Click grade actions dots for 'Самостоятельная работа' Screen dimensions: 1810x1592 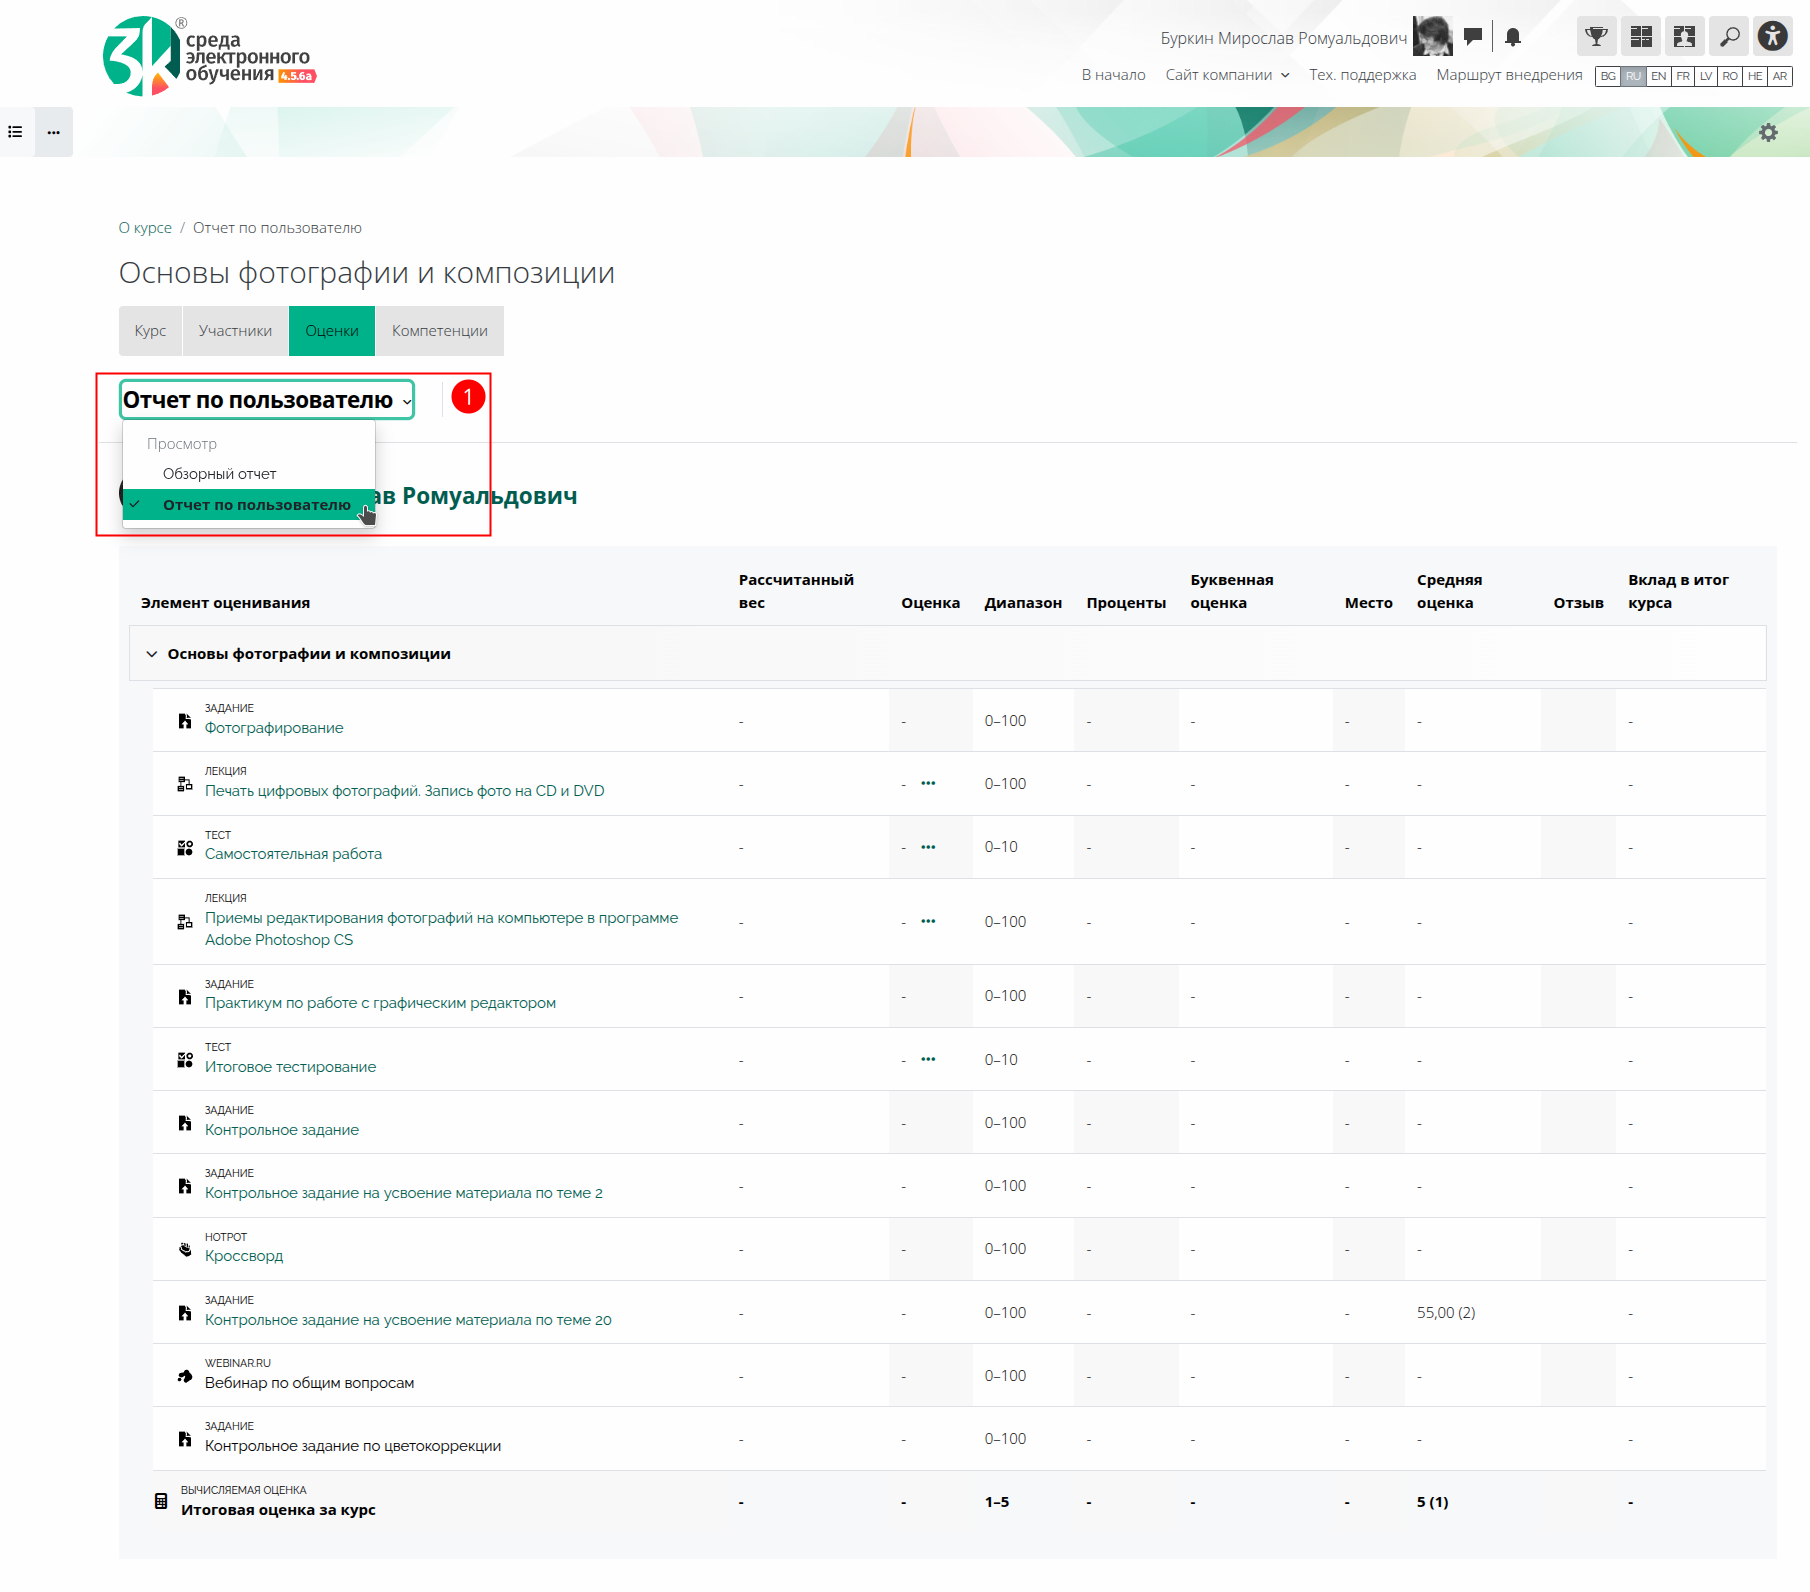(928, 847)
